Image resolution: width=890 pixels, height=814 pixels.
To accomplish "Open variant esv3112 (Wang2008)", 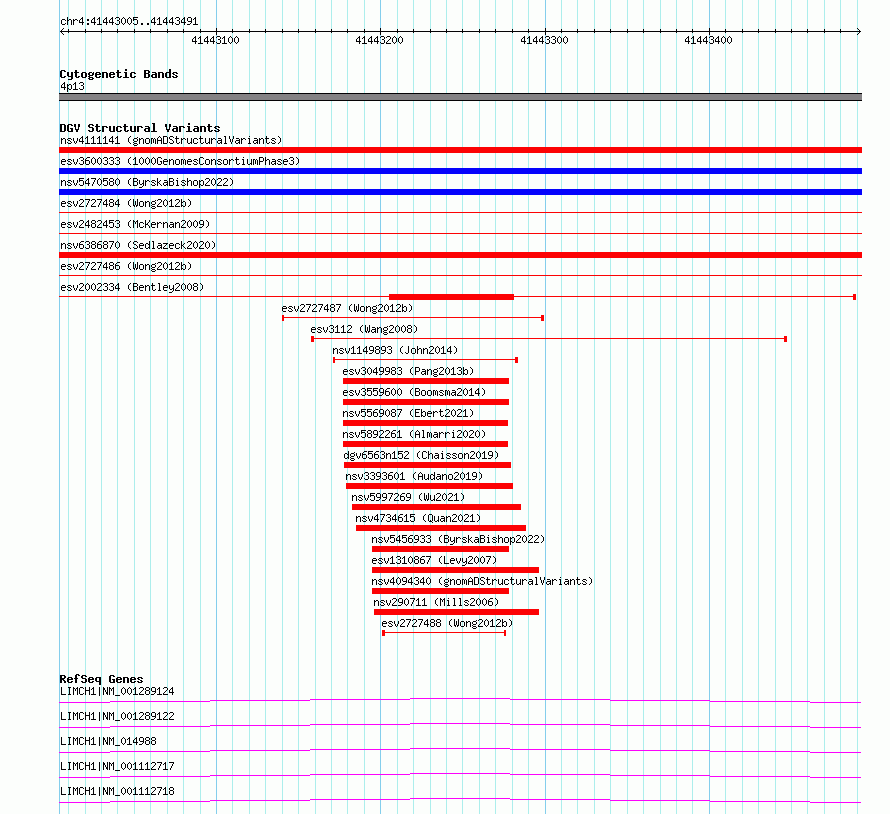I will 364,329.
